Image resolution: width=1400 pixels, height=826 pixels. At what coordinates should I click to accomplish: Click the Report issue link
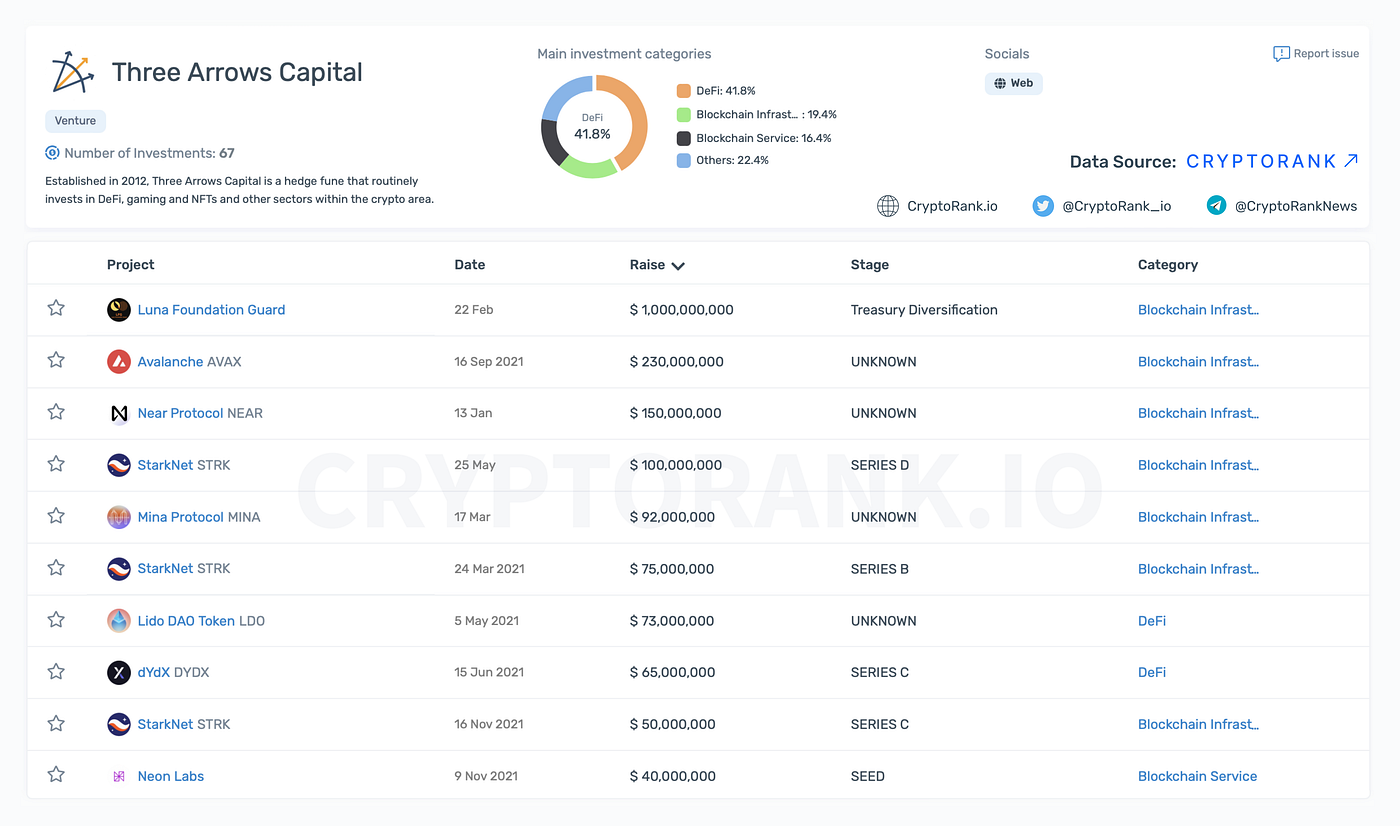[1316, 54]
